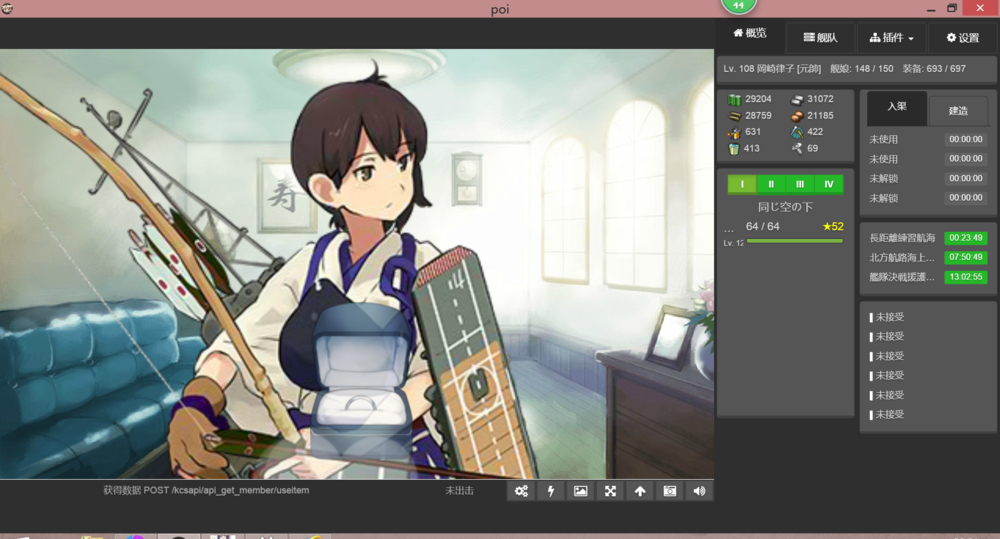Screen dimensions: 1000x539
Task: Take a screenshot with the camera icon
Action: [x=670, y=491]
